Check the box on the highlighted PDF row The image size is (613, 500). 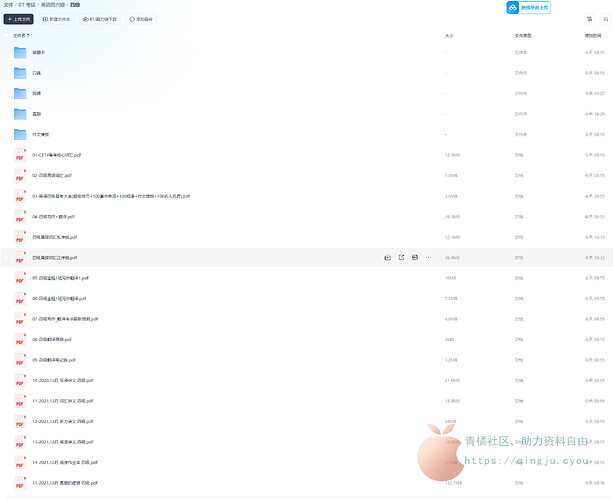[x=6, y=257]
